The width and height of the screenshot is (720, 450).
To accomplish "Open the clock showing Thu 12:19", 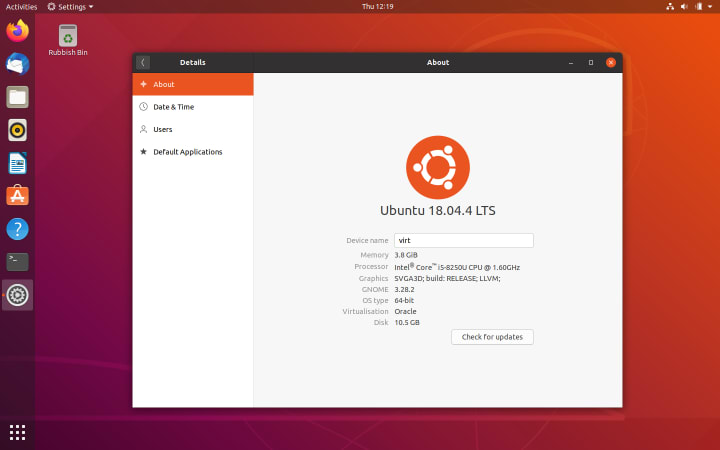I will point(377,6).
